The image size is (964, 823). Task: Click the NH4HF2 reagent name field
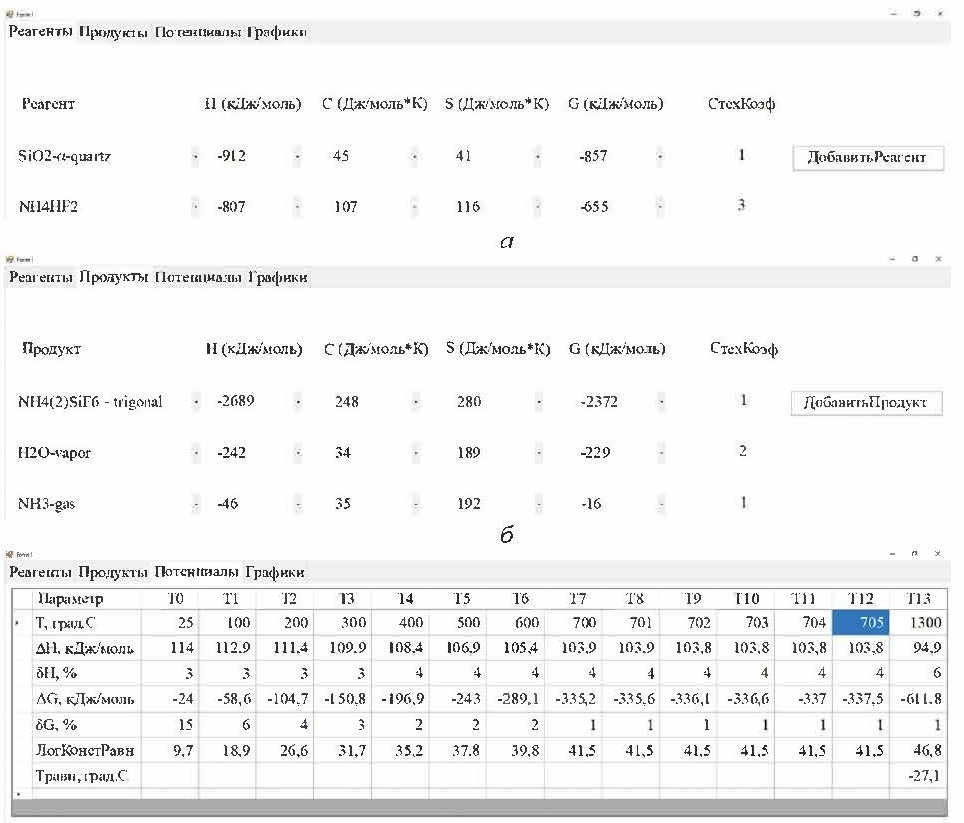[x=48, y=207]
